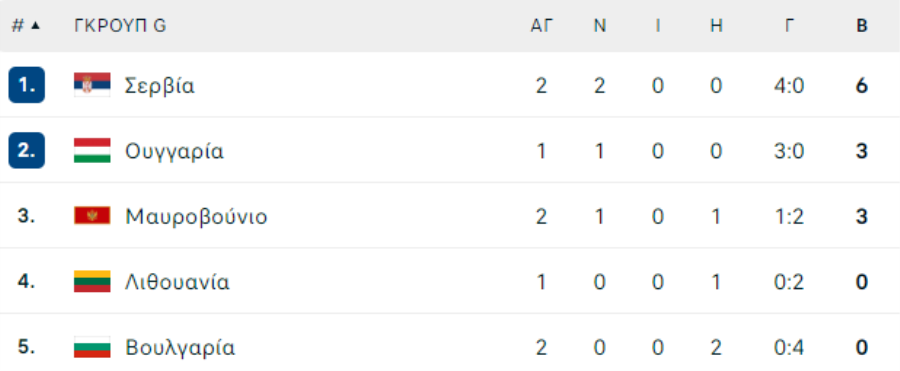Sort by the Γ goals column header

coord(790,26)
